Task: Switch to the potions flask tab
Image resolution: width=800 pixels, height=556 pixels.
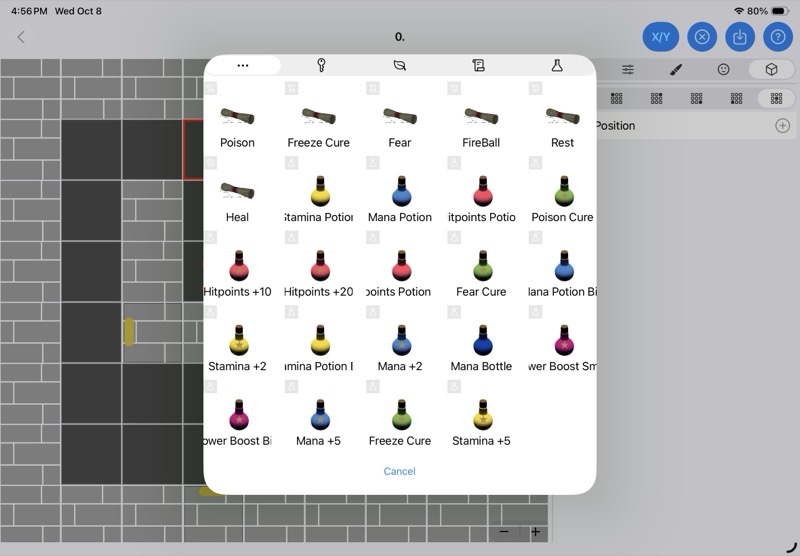Action: [557, 65]
